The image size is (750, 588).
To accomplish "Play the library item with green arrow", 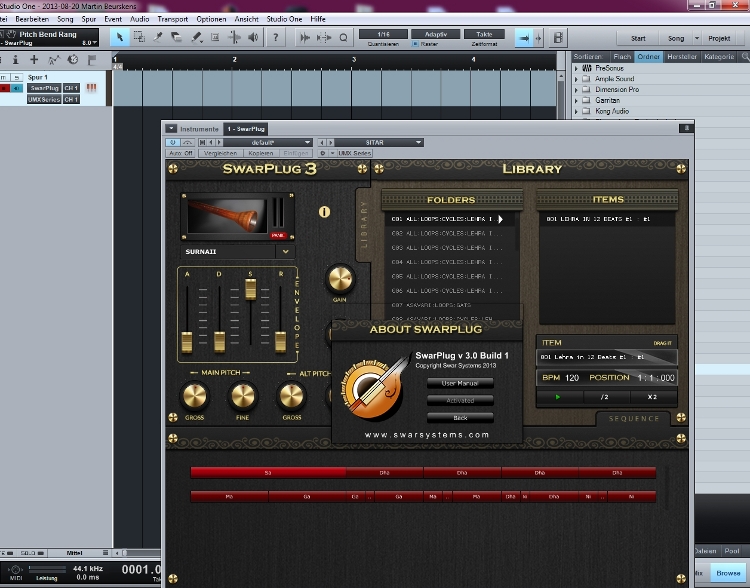I will (558, 397).
